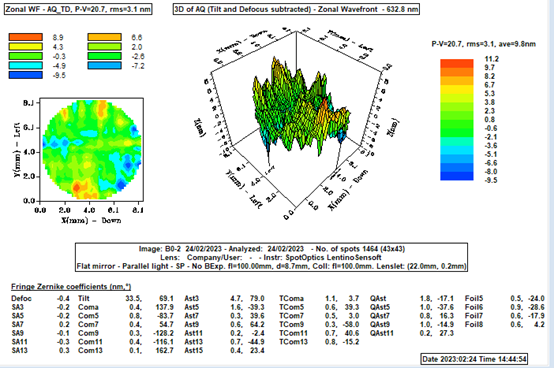
Task: Click the yellow 4.3 legend swatch
Action: pyautogui.click(x=26, y=47)
